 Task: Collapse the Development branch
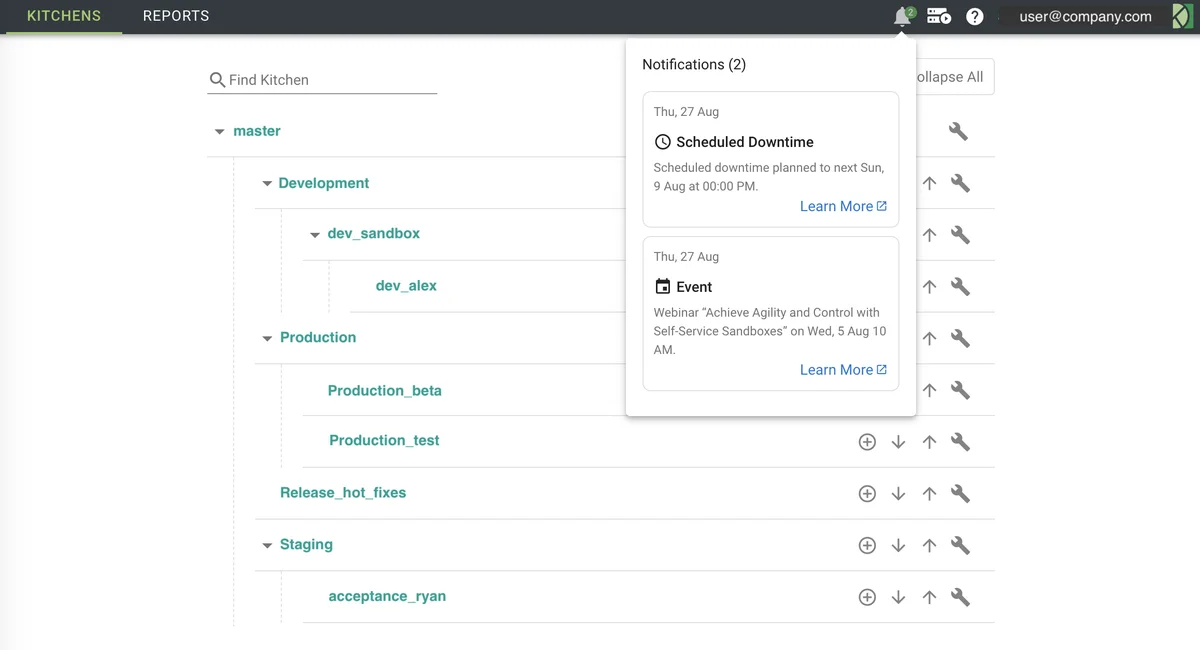(267, 184)
